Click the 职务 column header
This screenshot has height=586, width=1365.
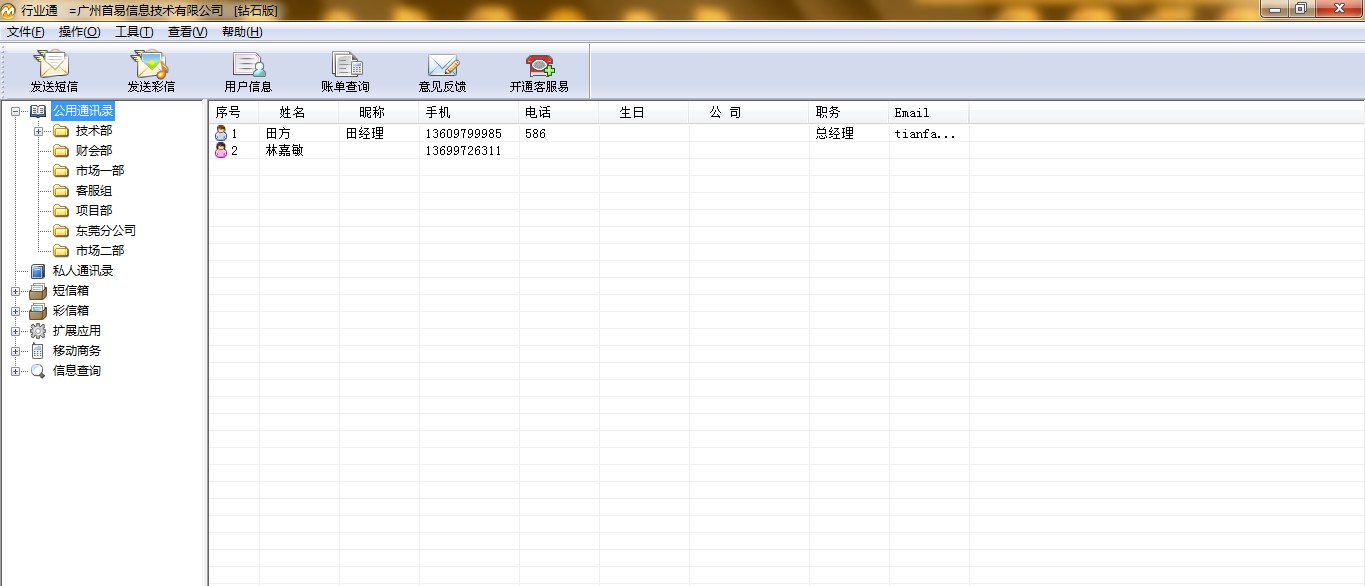click(849, 112)
